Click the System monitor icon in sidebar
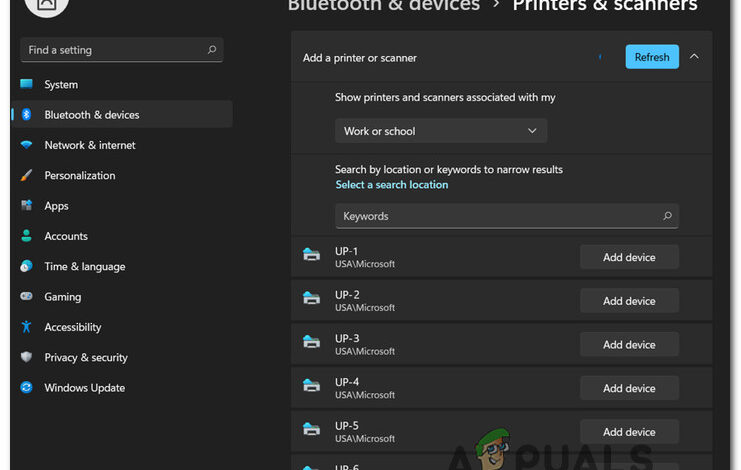Image resolution: width=741 pixels, height=470 pixels. coord(26,85)
